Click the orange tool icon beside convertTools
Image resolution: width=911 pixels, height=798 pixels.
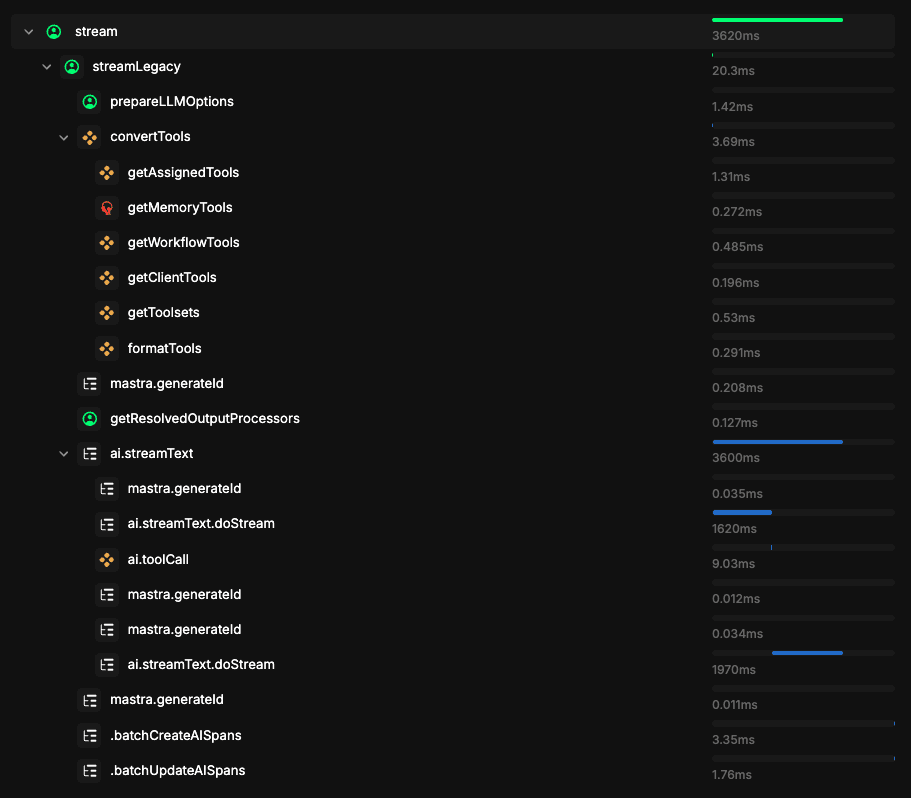click(x=90, y=137)
